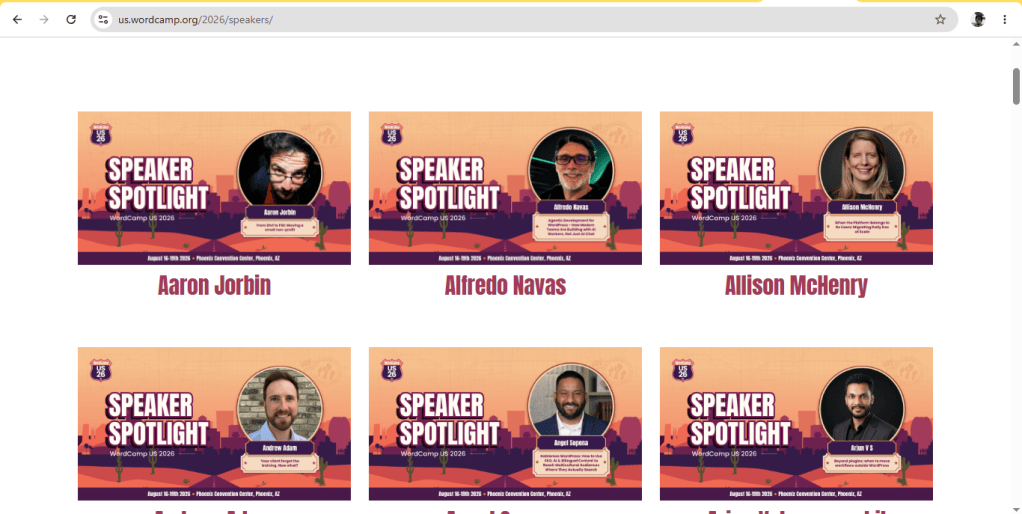The height and width of the screenshot is (514, 1022).
Task: Click WordCamp US 26 badge on Alfredo Navas card
Action: 391,134
